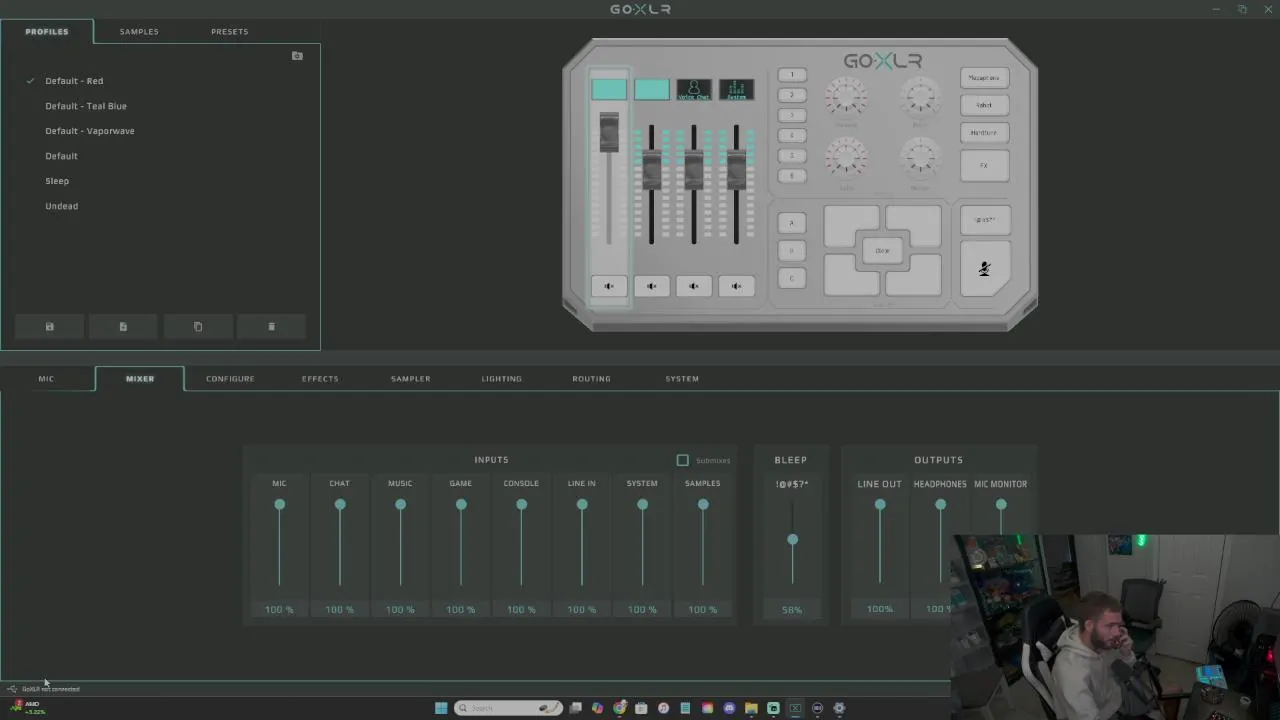This screenshot has height=720, width=1280.
Task: Switch to the Presets tab
Action: (229, 31)
